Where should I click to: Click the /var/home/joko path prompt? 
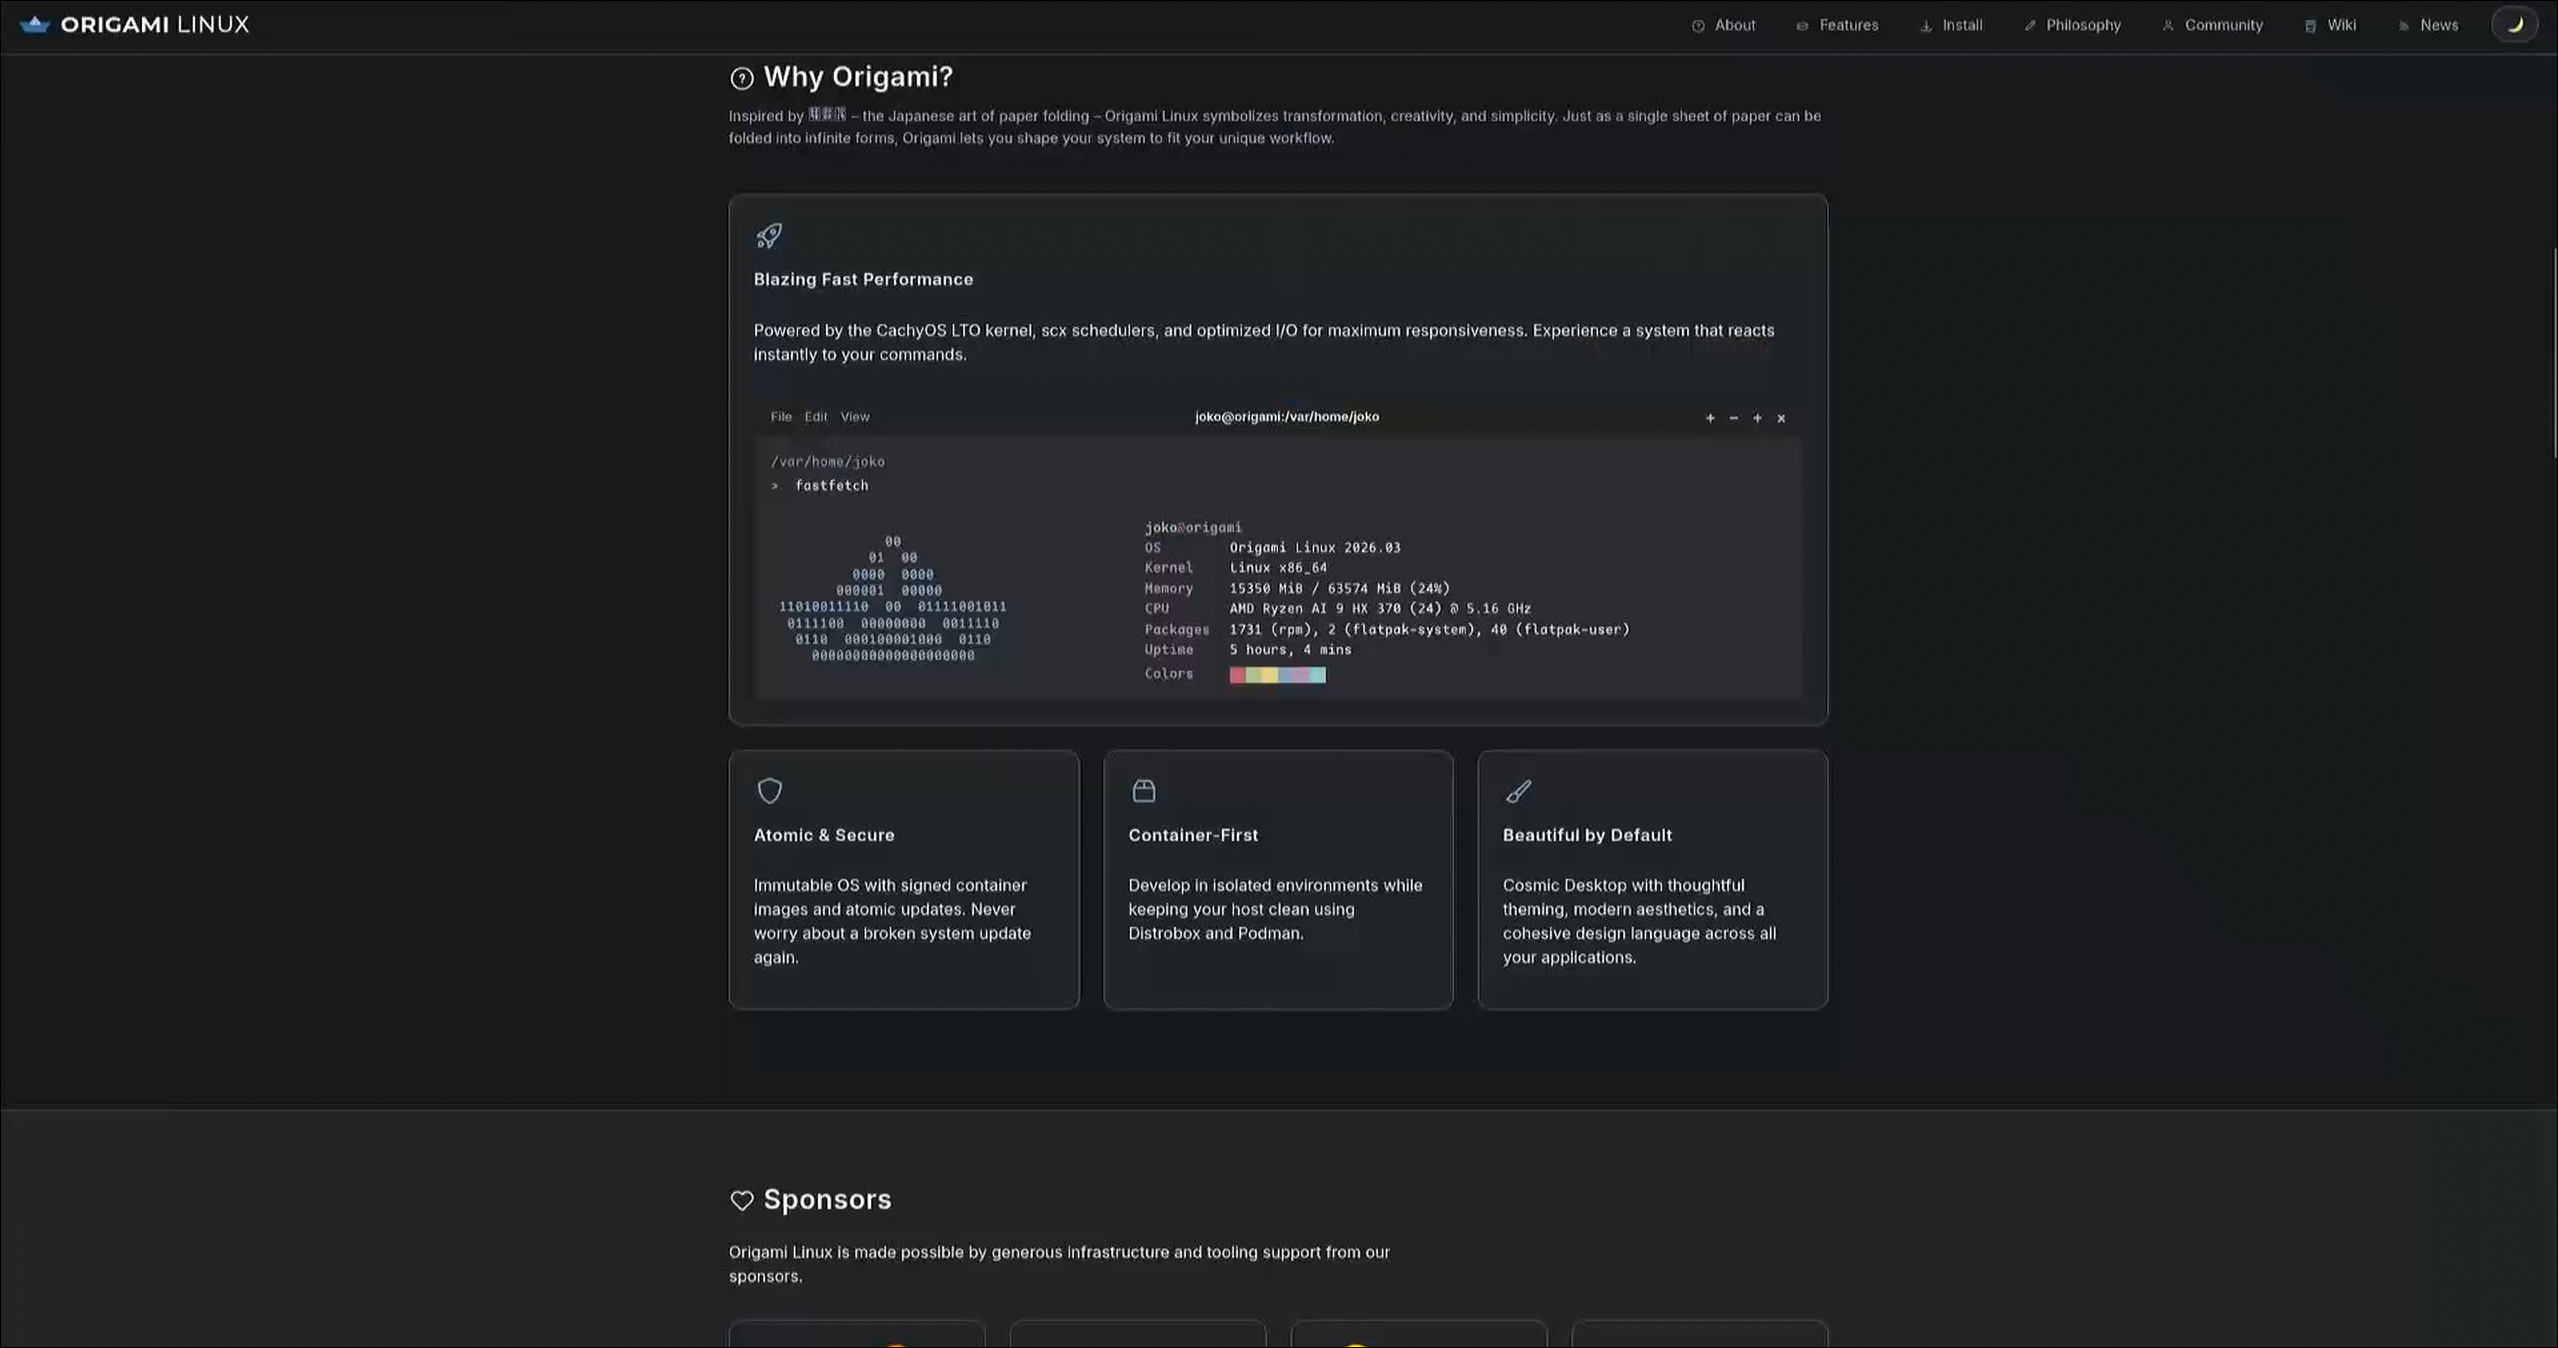point(827,462)
